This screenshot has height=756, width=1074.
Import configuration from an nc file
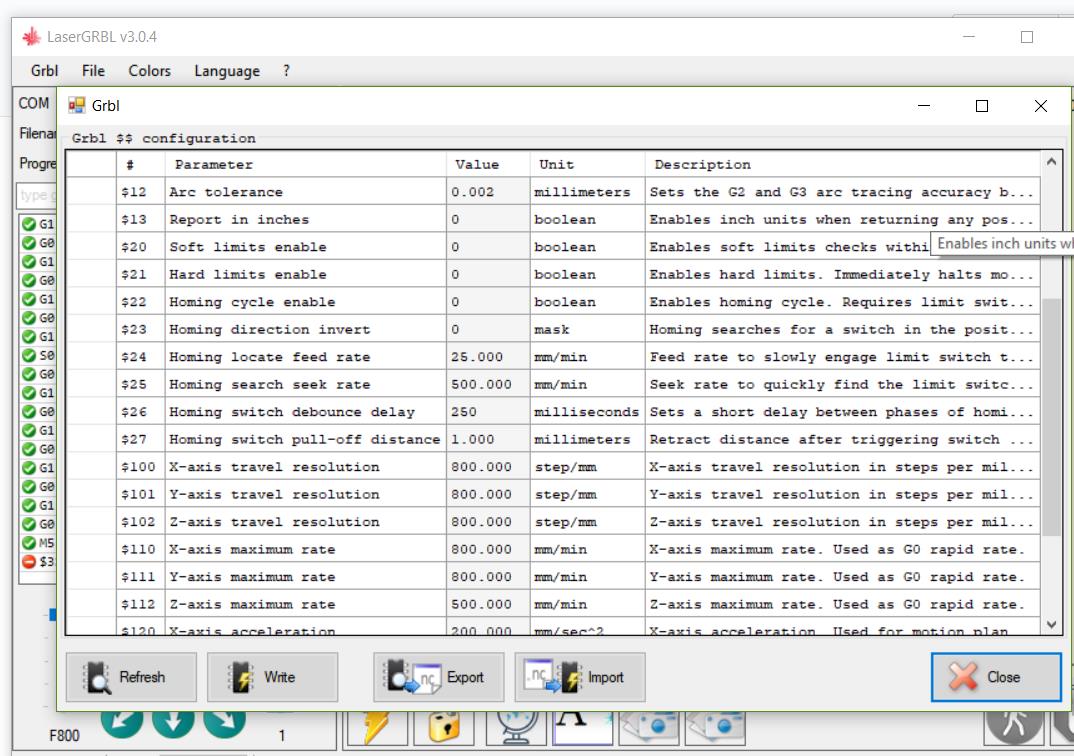(x=579, y=677)
